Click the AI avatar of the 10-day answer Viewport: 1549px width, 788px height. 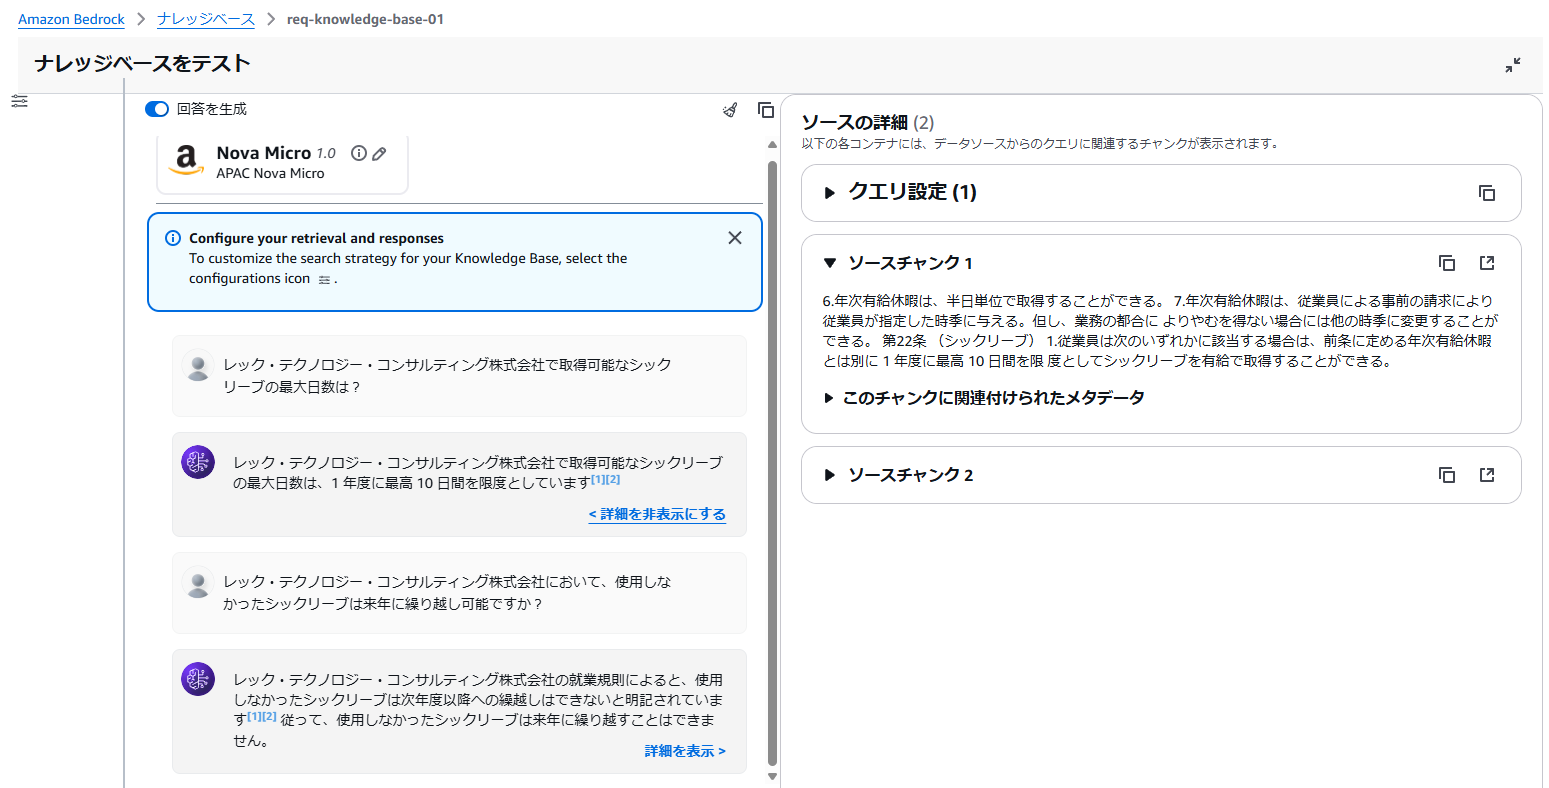(x=198, y=461)
